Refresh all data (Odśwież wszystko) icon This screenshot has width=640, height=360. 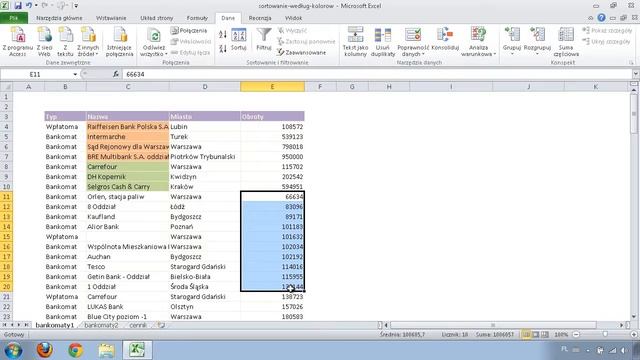(154, 36)
